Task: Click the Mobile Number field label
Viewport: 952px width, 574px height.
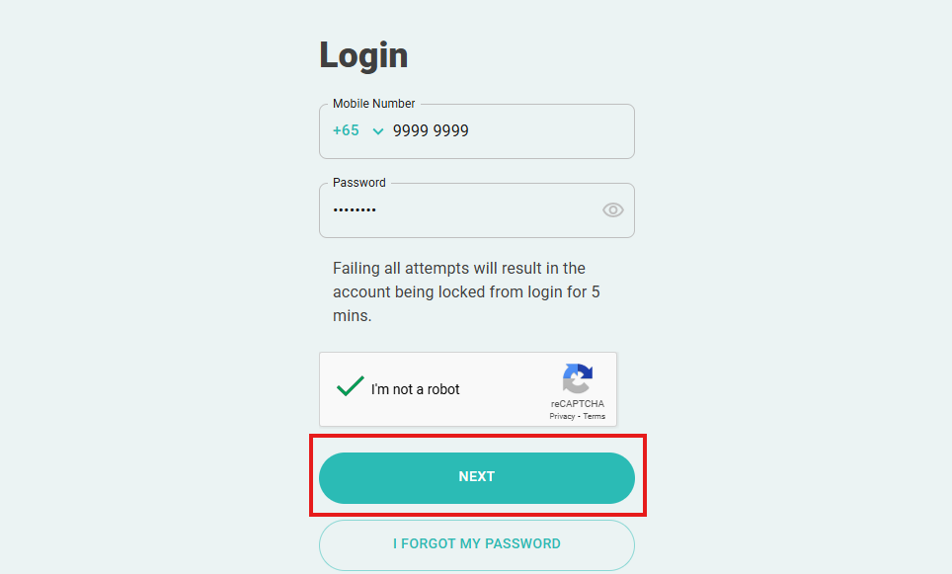Action: [x=374, y=104]
